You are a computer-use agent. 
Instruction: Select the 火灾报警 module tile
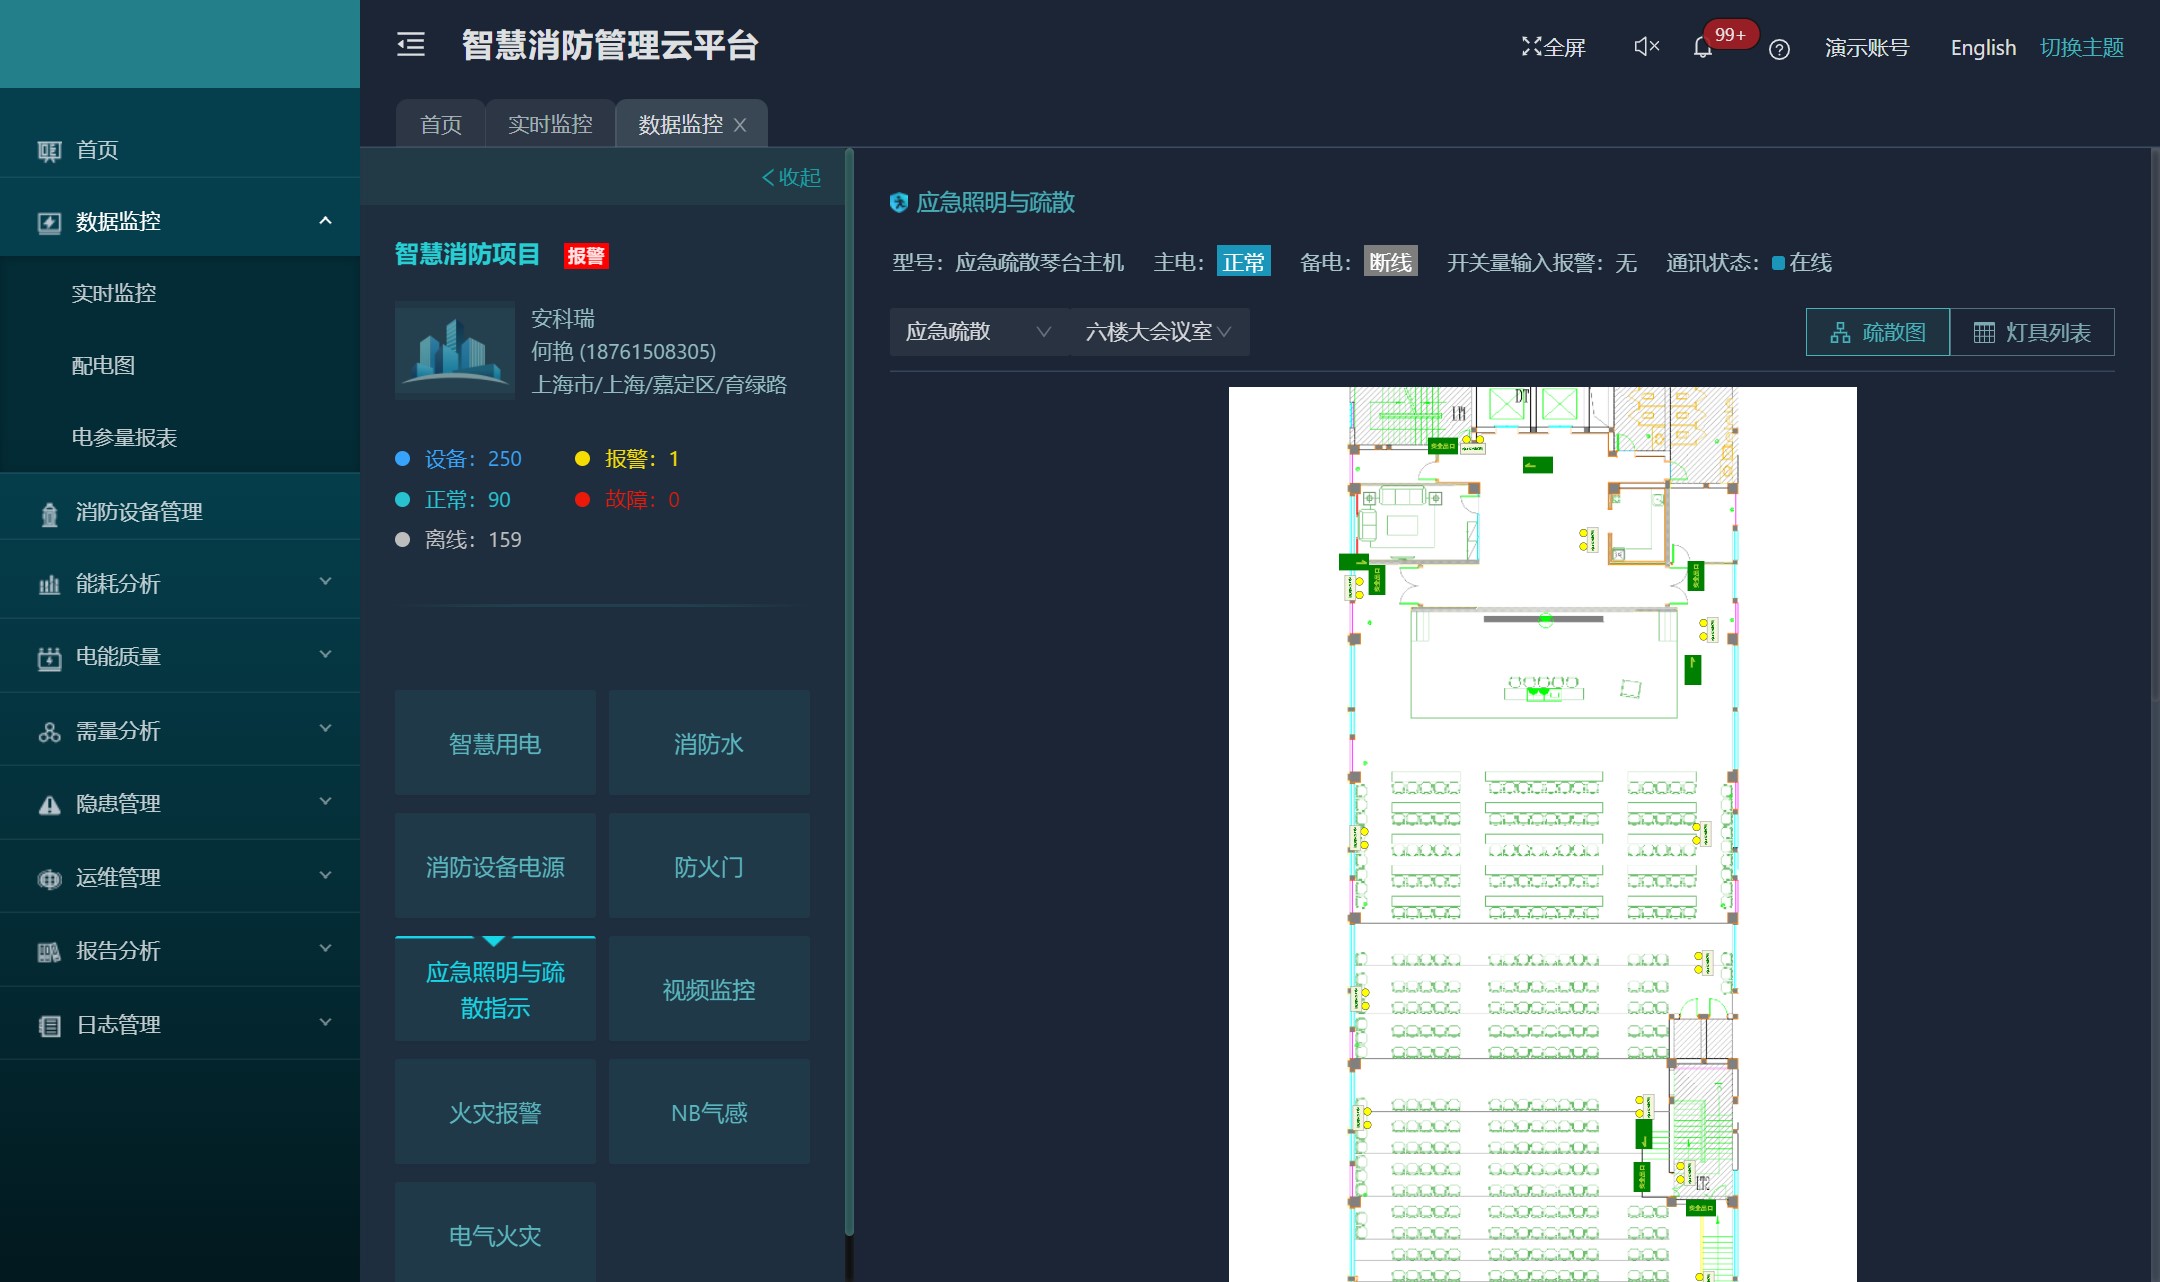tap(495, 1112)
